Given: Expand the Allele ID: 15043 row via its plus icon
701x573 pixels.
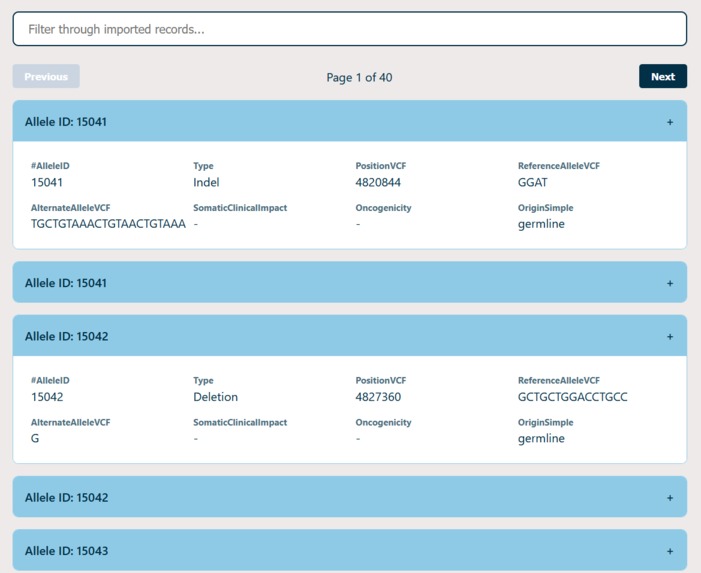Looking at the screenshot, I should (x=670, y=551).
